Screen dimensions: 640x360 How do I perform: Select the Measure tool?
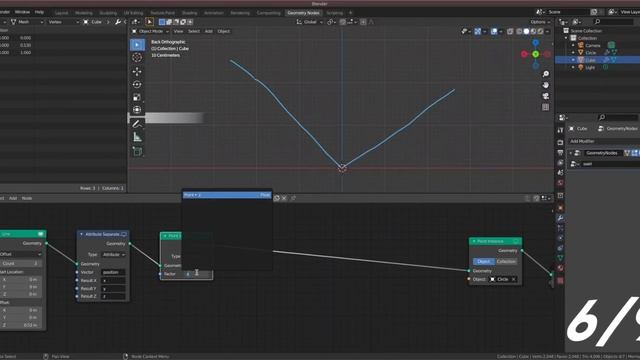click(137, 137)
